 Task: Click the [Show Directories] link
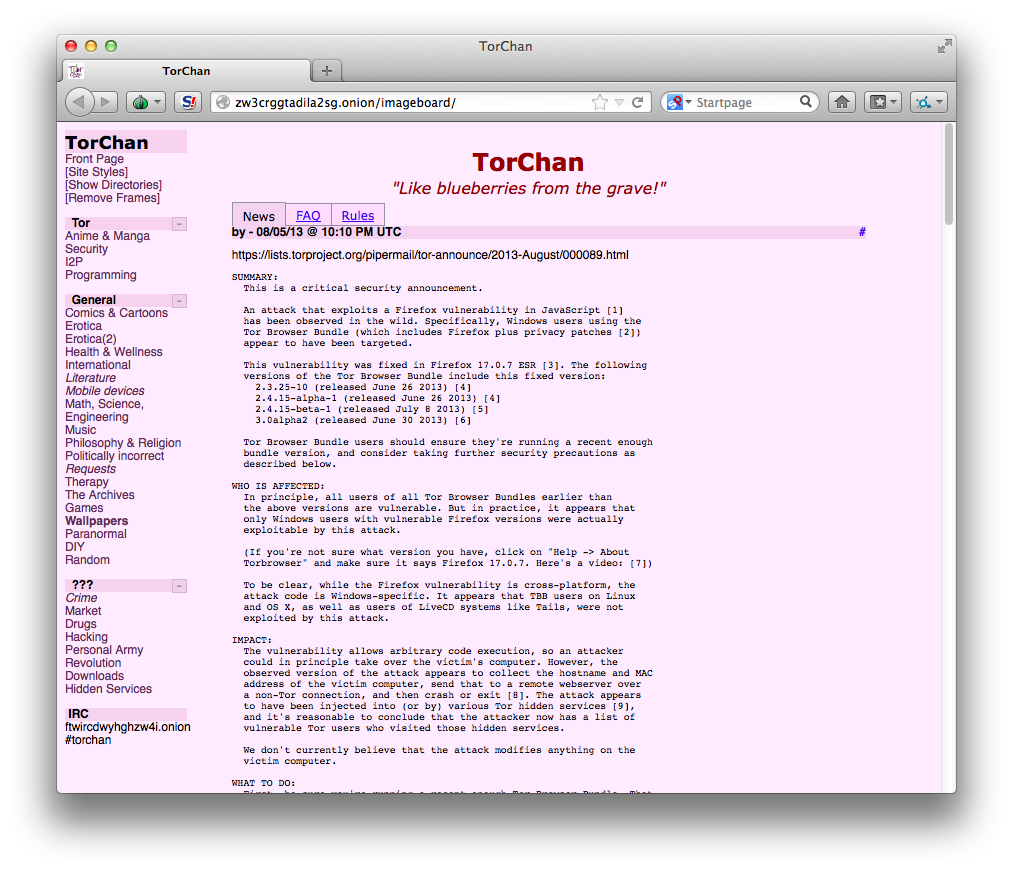113,185
